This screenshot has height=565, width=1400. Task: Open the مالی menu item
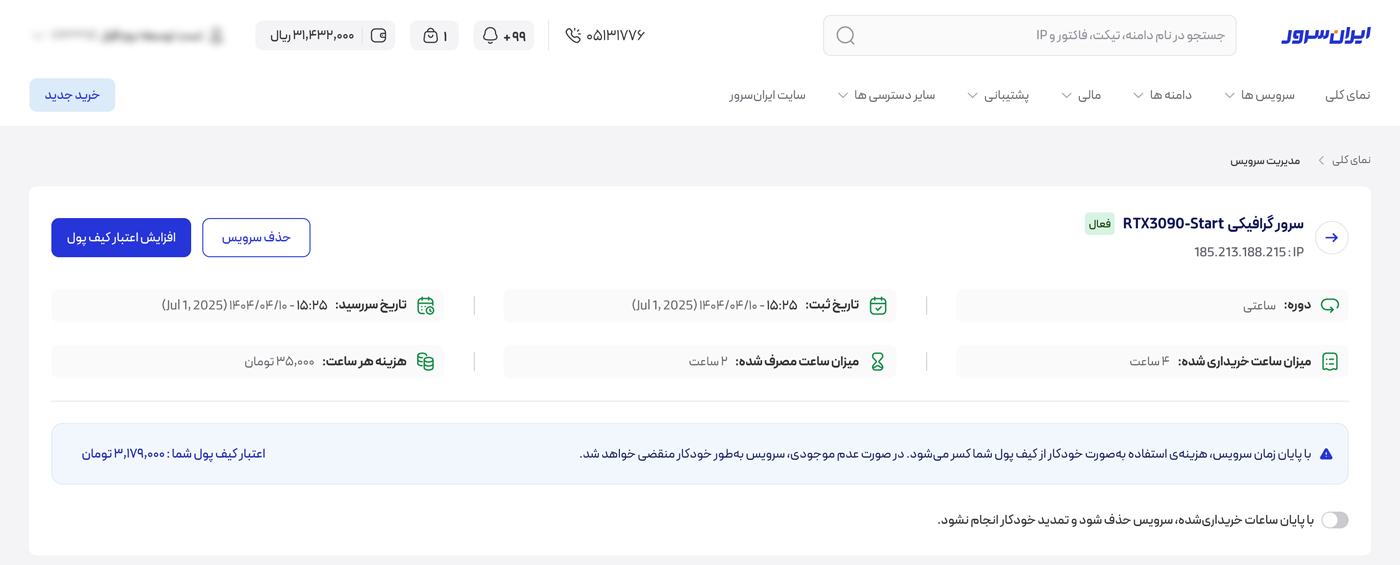click(x=1089, y=95)
